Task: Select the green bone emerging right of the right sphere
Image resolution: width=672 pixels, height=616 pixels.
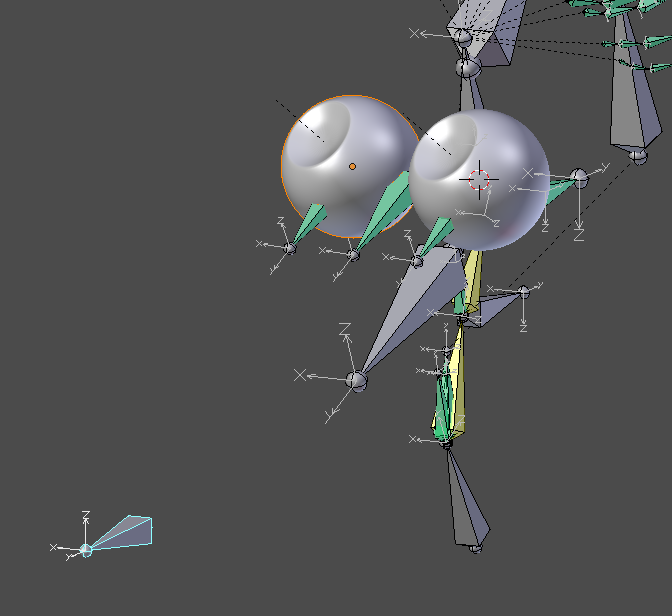Action: (559, 191)
